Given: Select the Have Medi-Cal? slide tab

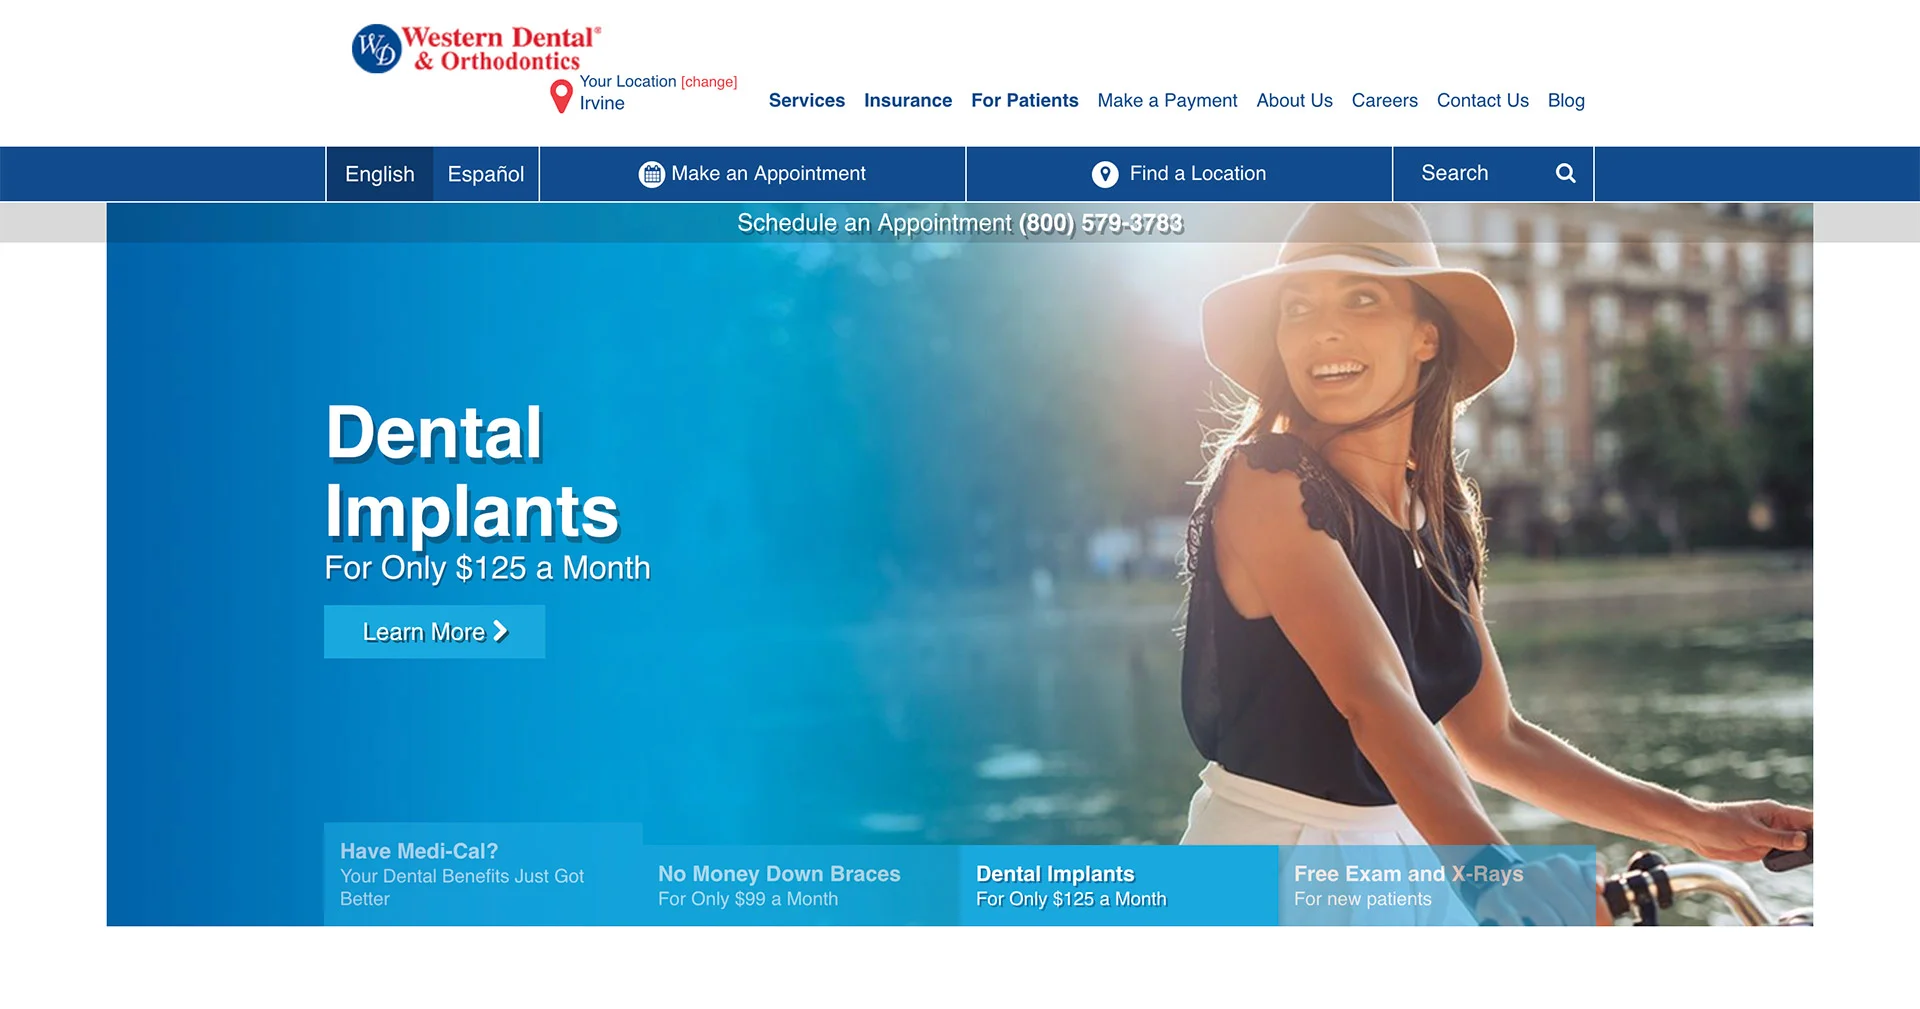Looking at the screenshot, I should [483, 874].
